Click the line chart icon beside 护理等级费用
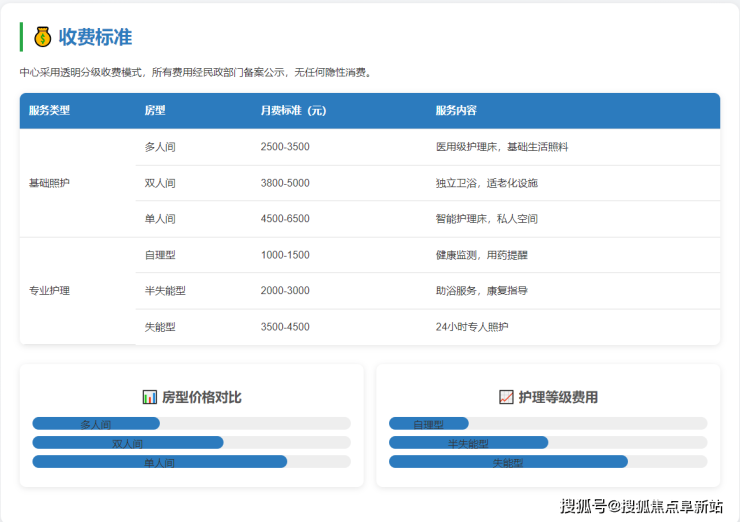Image resolution: width=740 pixels, height=522 pixels. [506, 397]
